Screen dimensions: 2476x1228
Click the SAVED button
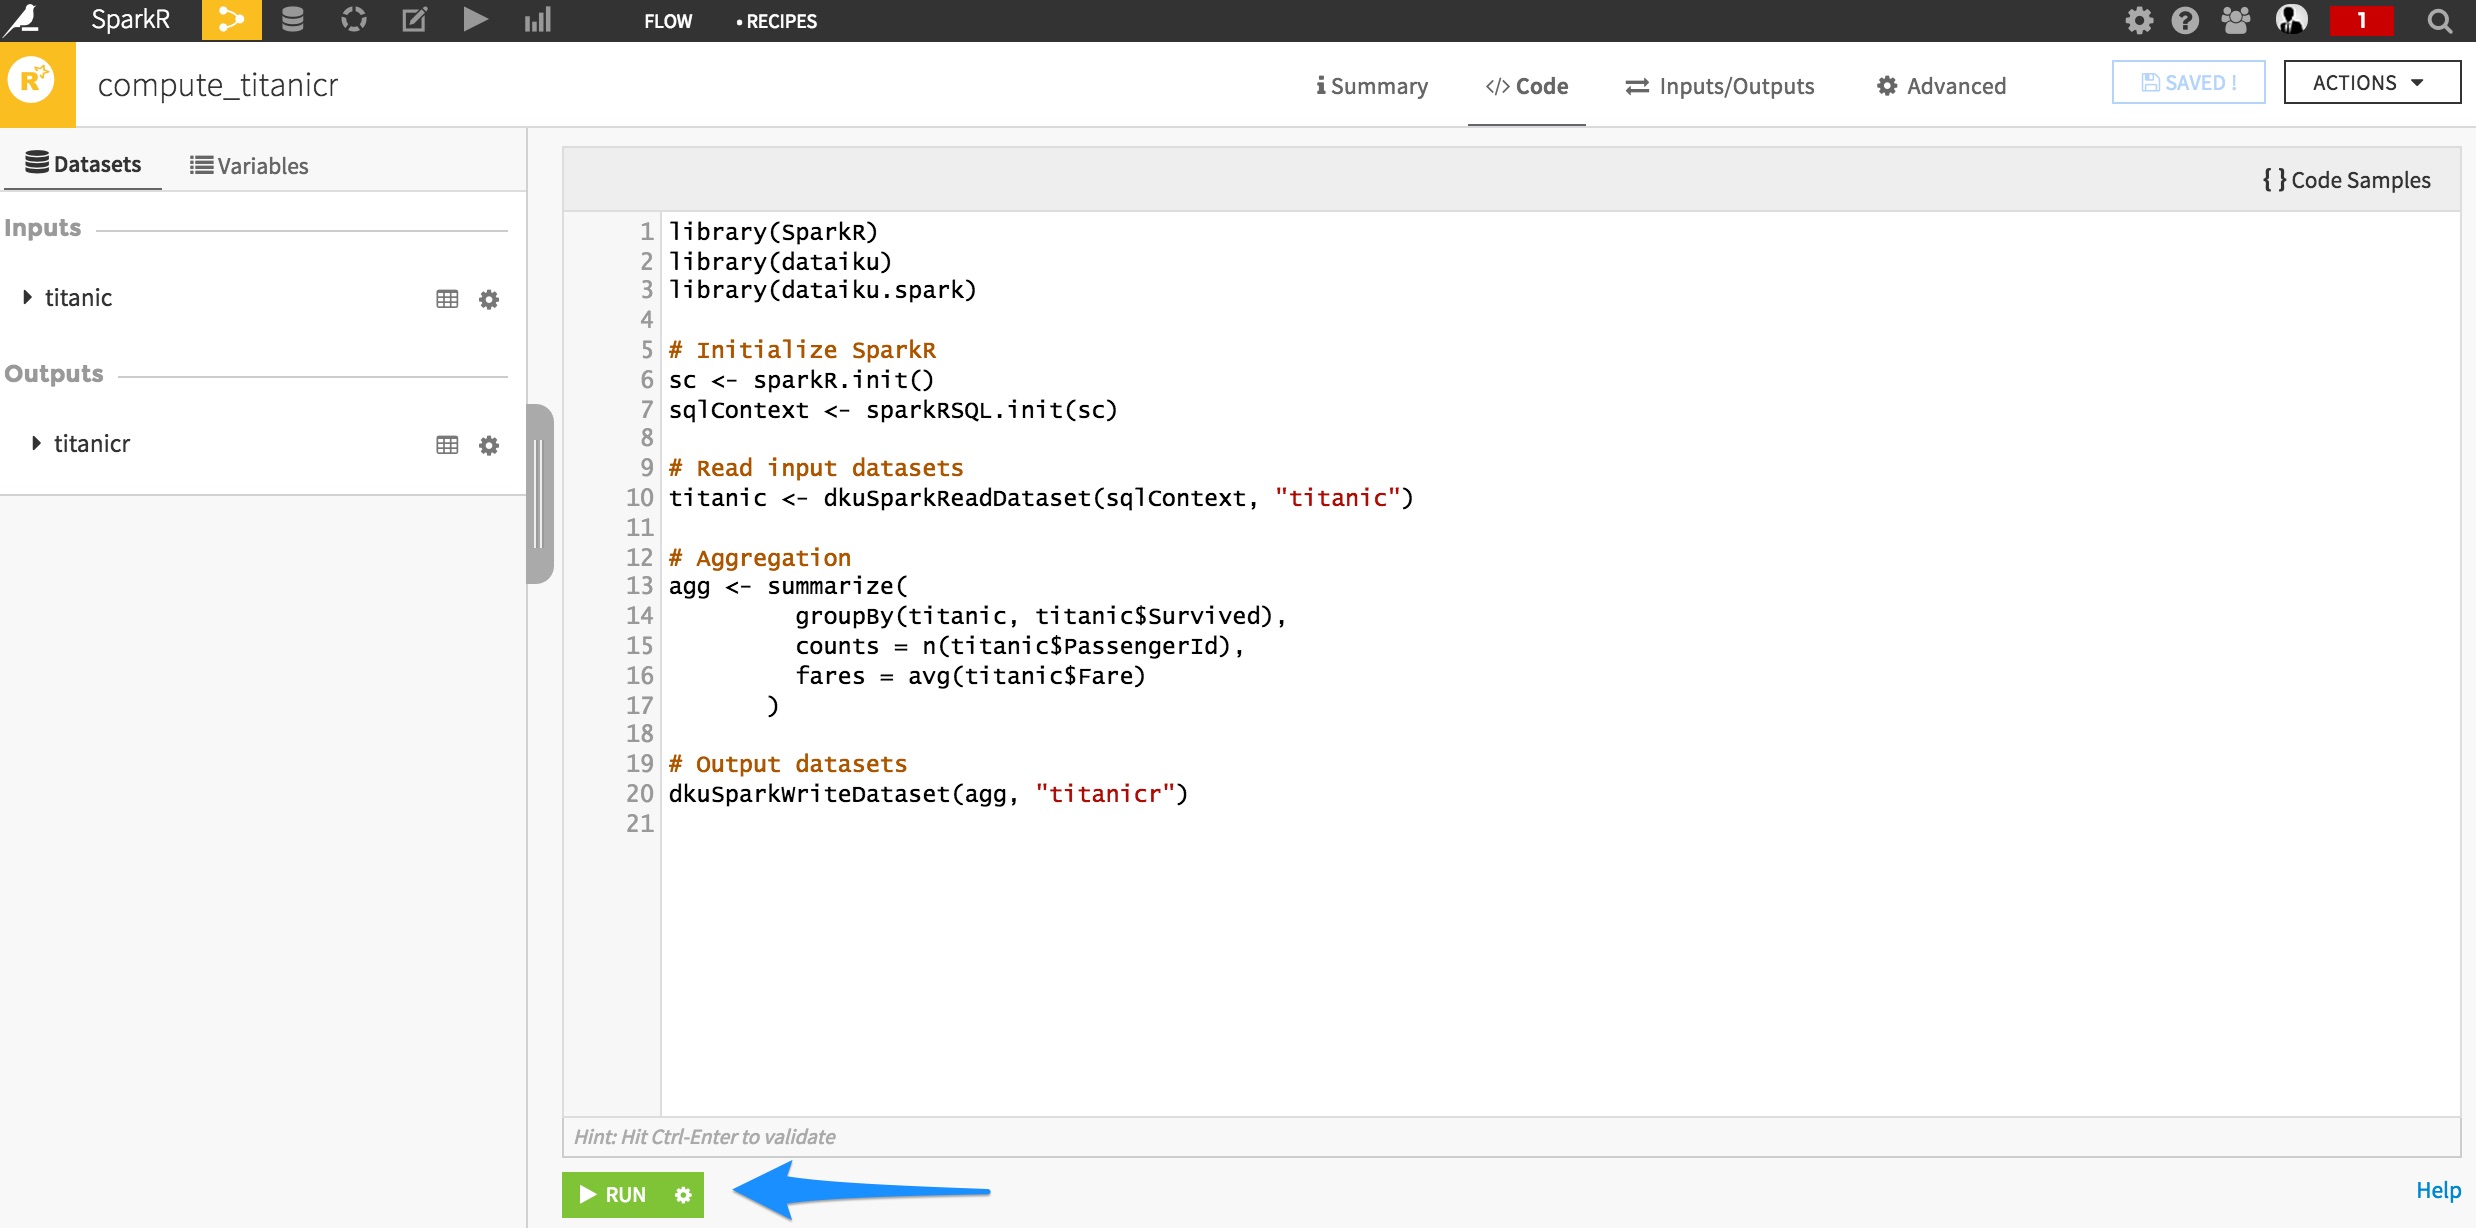point(2188,82)
